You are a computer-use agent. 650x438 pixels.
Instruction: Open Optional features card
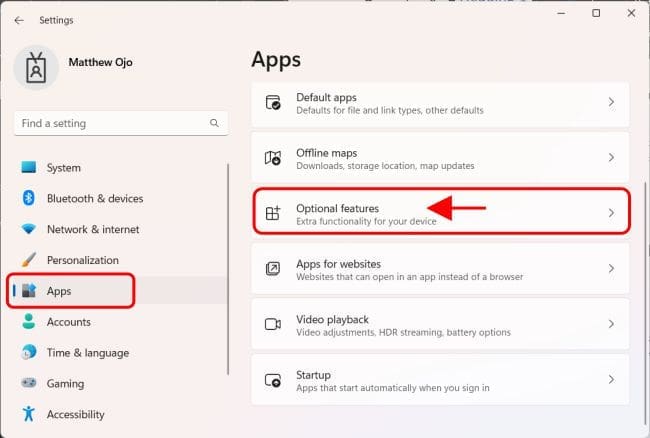(441, 211)
